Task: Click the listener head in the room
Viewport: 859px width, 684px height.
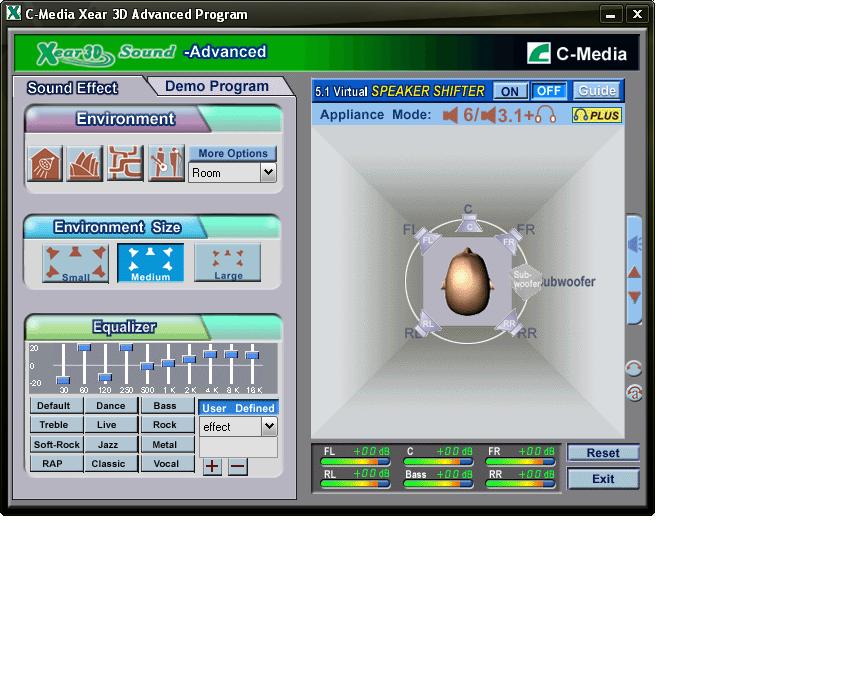Action: click(x=467, y=281)
